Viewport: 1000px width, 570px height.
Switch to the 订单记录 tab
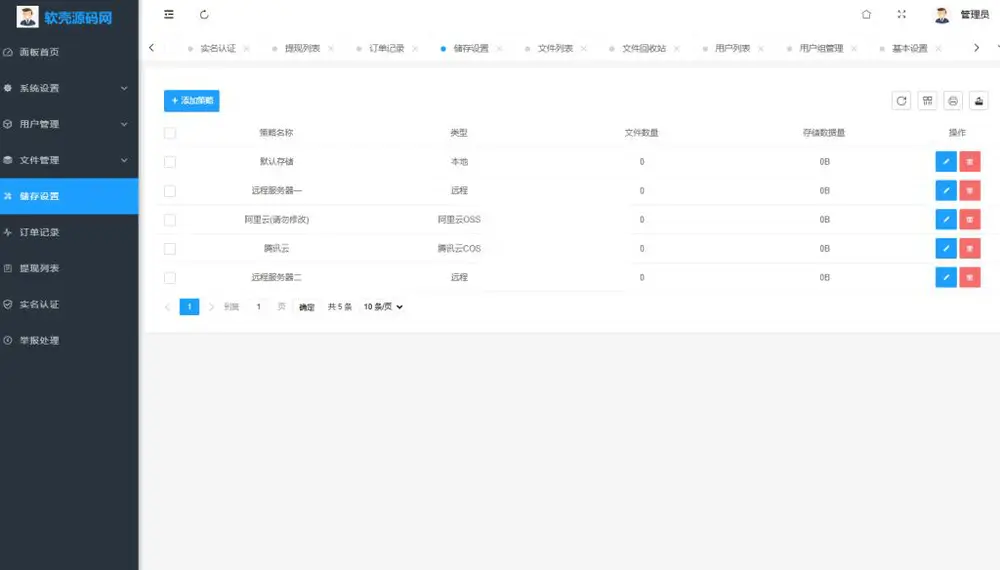click(x=386, y=48)
